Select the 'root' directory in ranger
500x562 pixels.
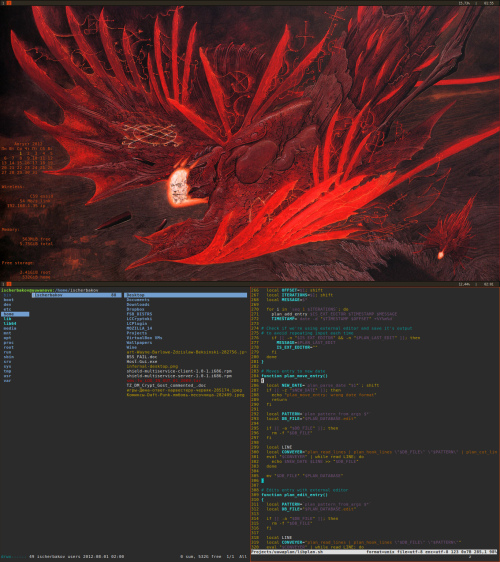(9, 347)
